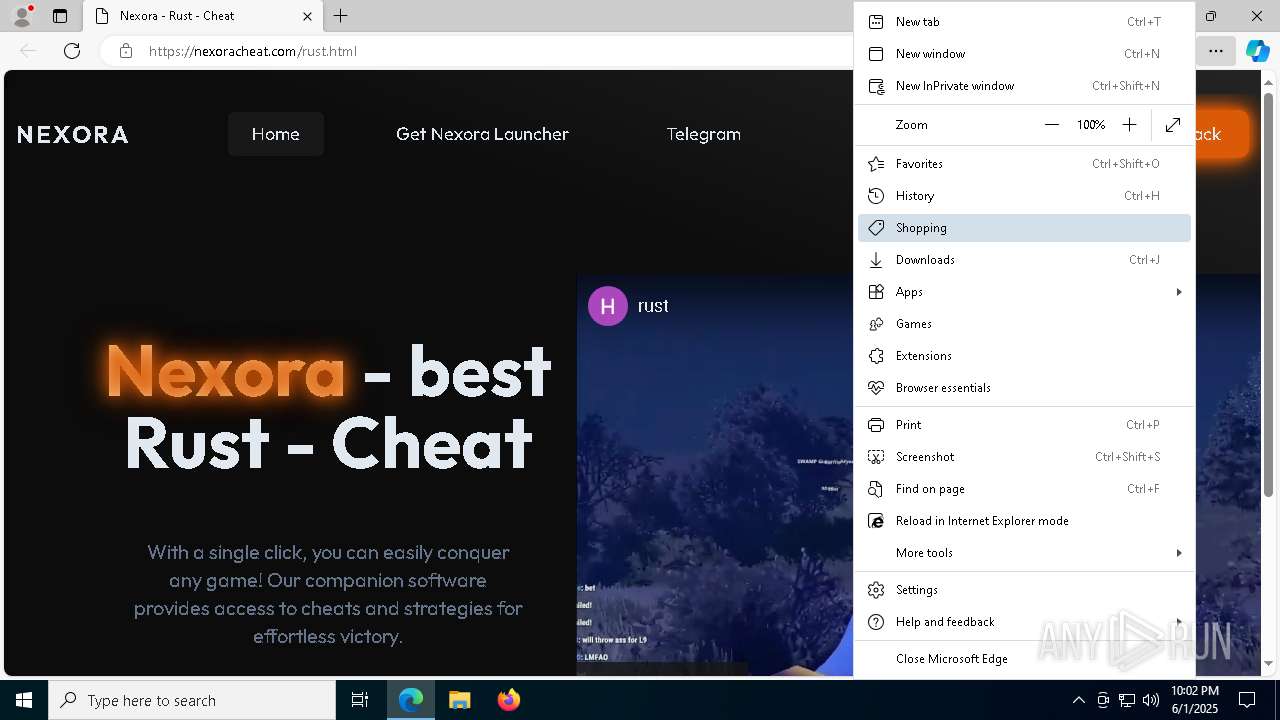This screenshot has height=720, width=1280.
Task: Open Edge profile icon
Action: [22, 16]
